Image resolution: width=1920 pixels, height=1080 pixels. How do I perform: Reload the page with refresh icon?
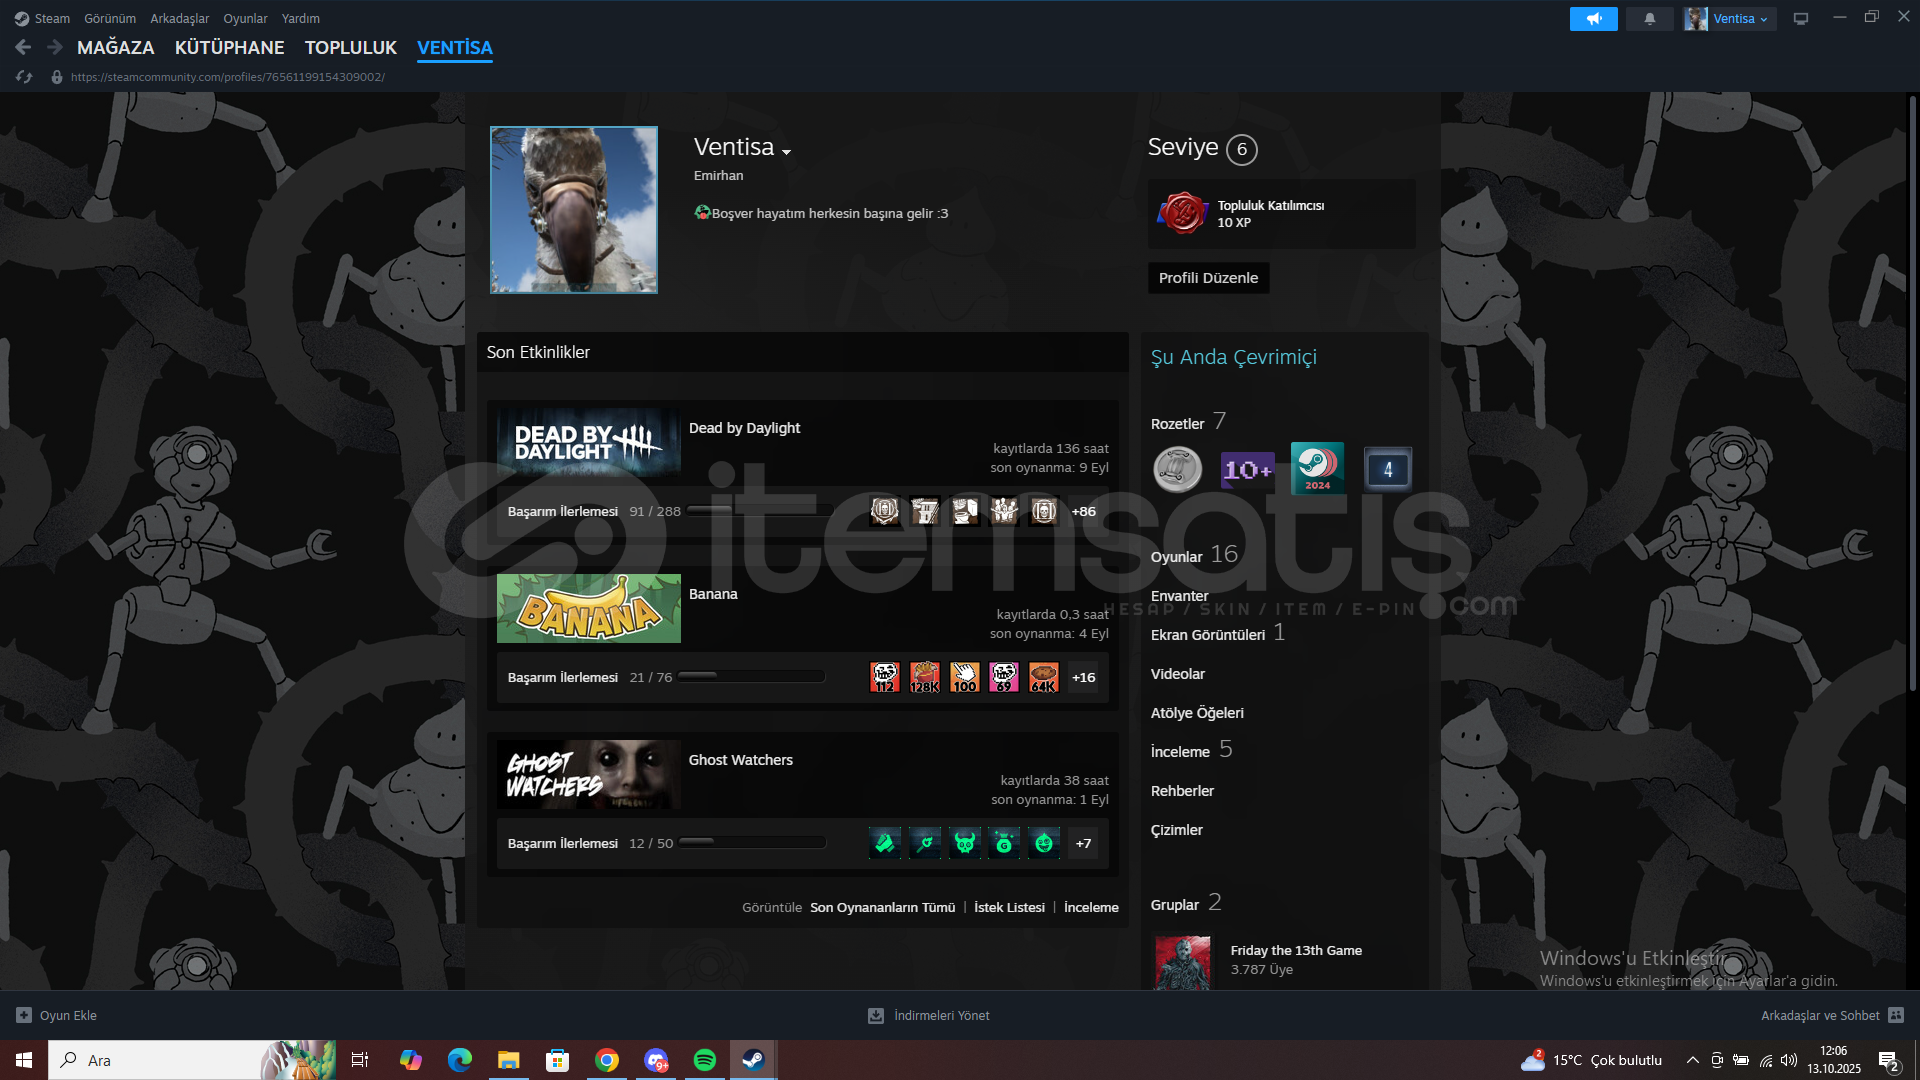pyautogui.click(x=25, y=77)
